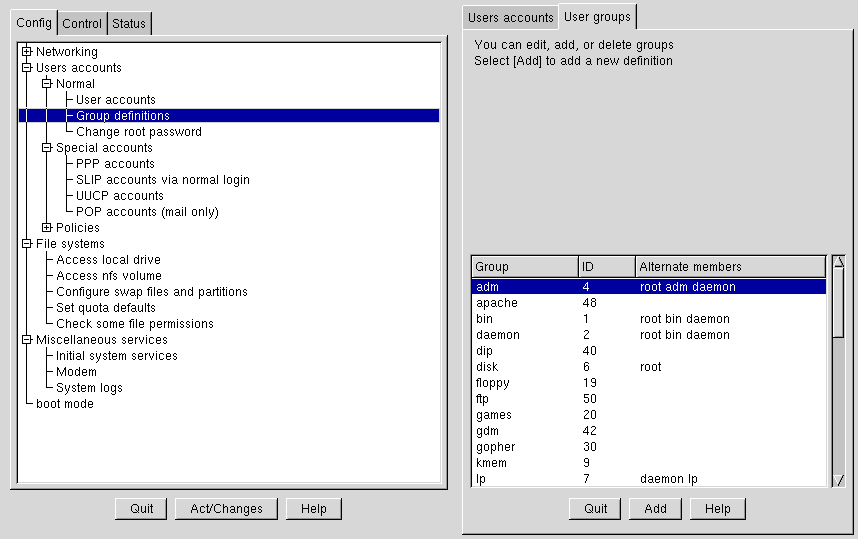Click Help button in groups panel
Screen dimensions: 858x539
[x=717, y=508]
